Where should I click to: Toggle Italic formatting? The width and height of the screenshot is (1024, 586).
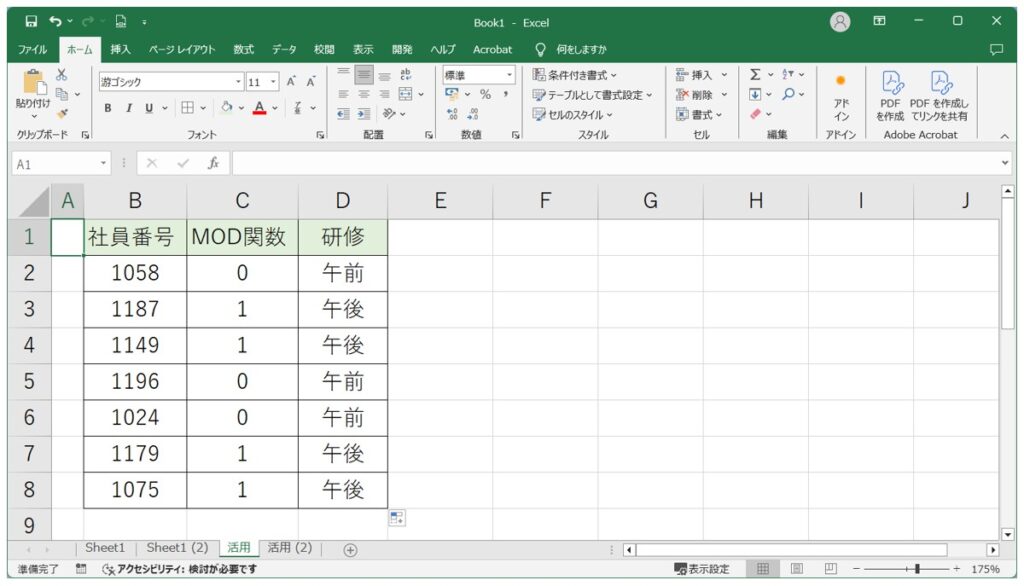coord(129,108)
